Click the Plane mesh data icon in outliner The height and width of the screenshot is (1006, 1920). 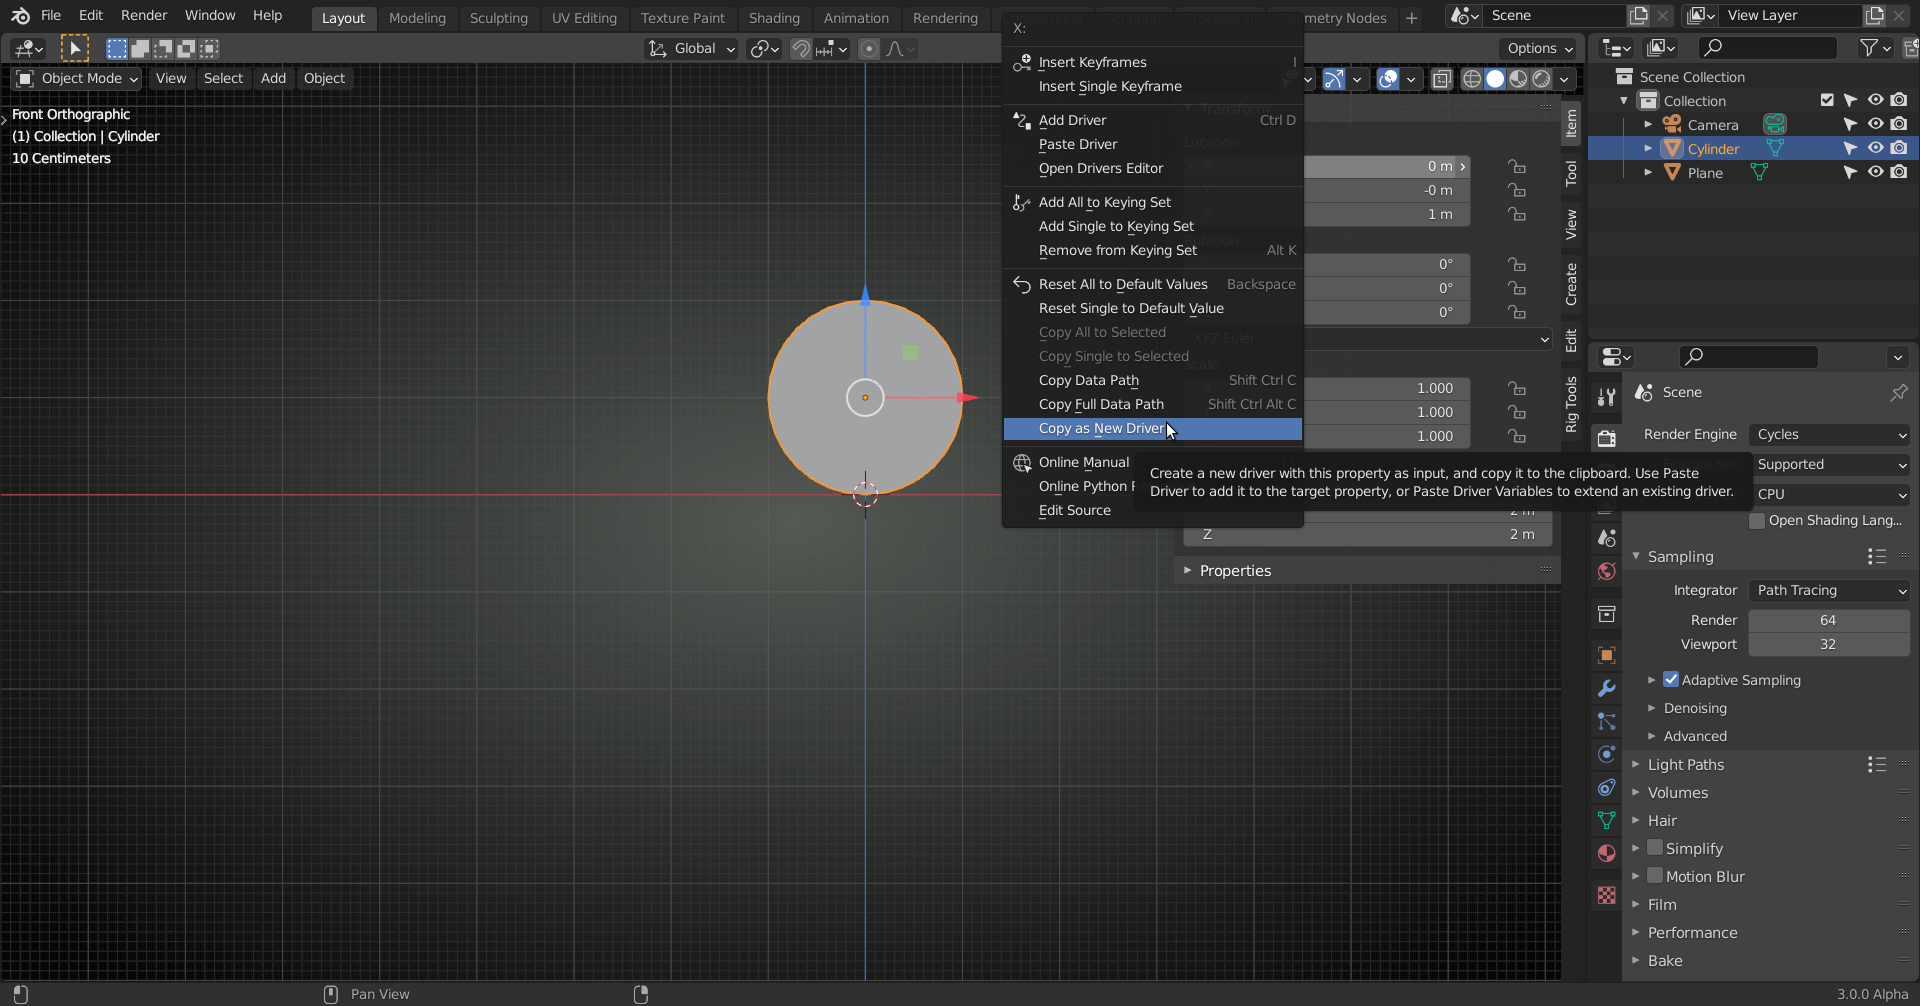(1758, 172)
